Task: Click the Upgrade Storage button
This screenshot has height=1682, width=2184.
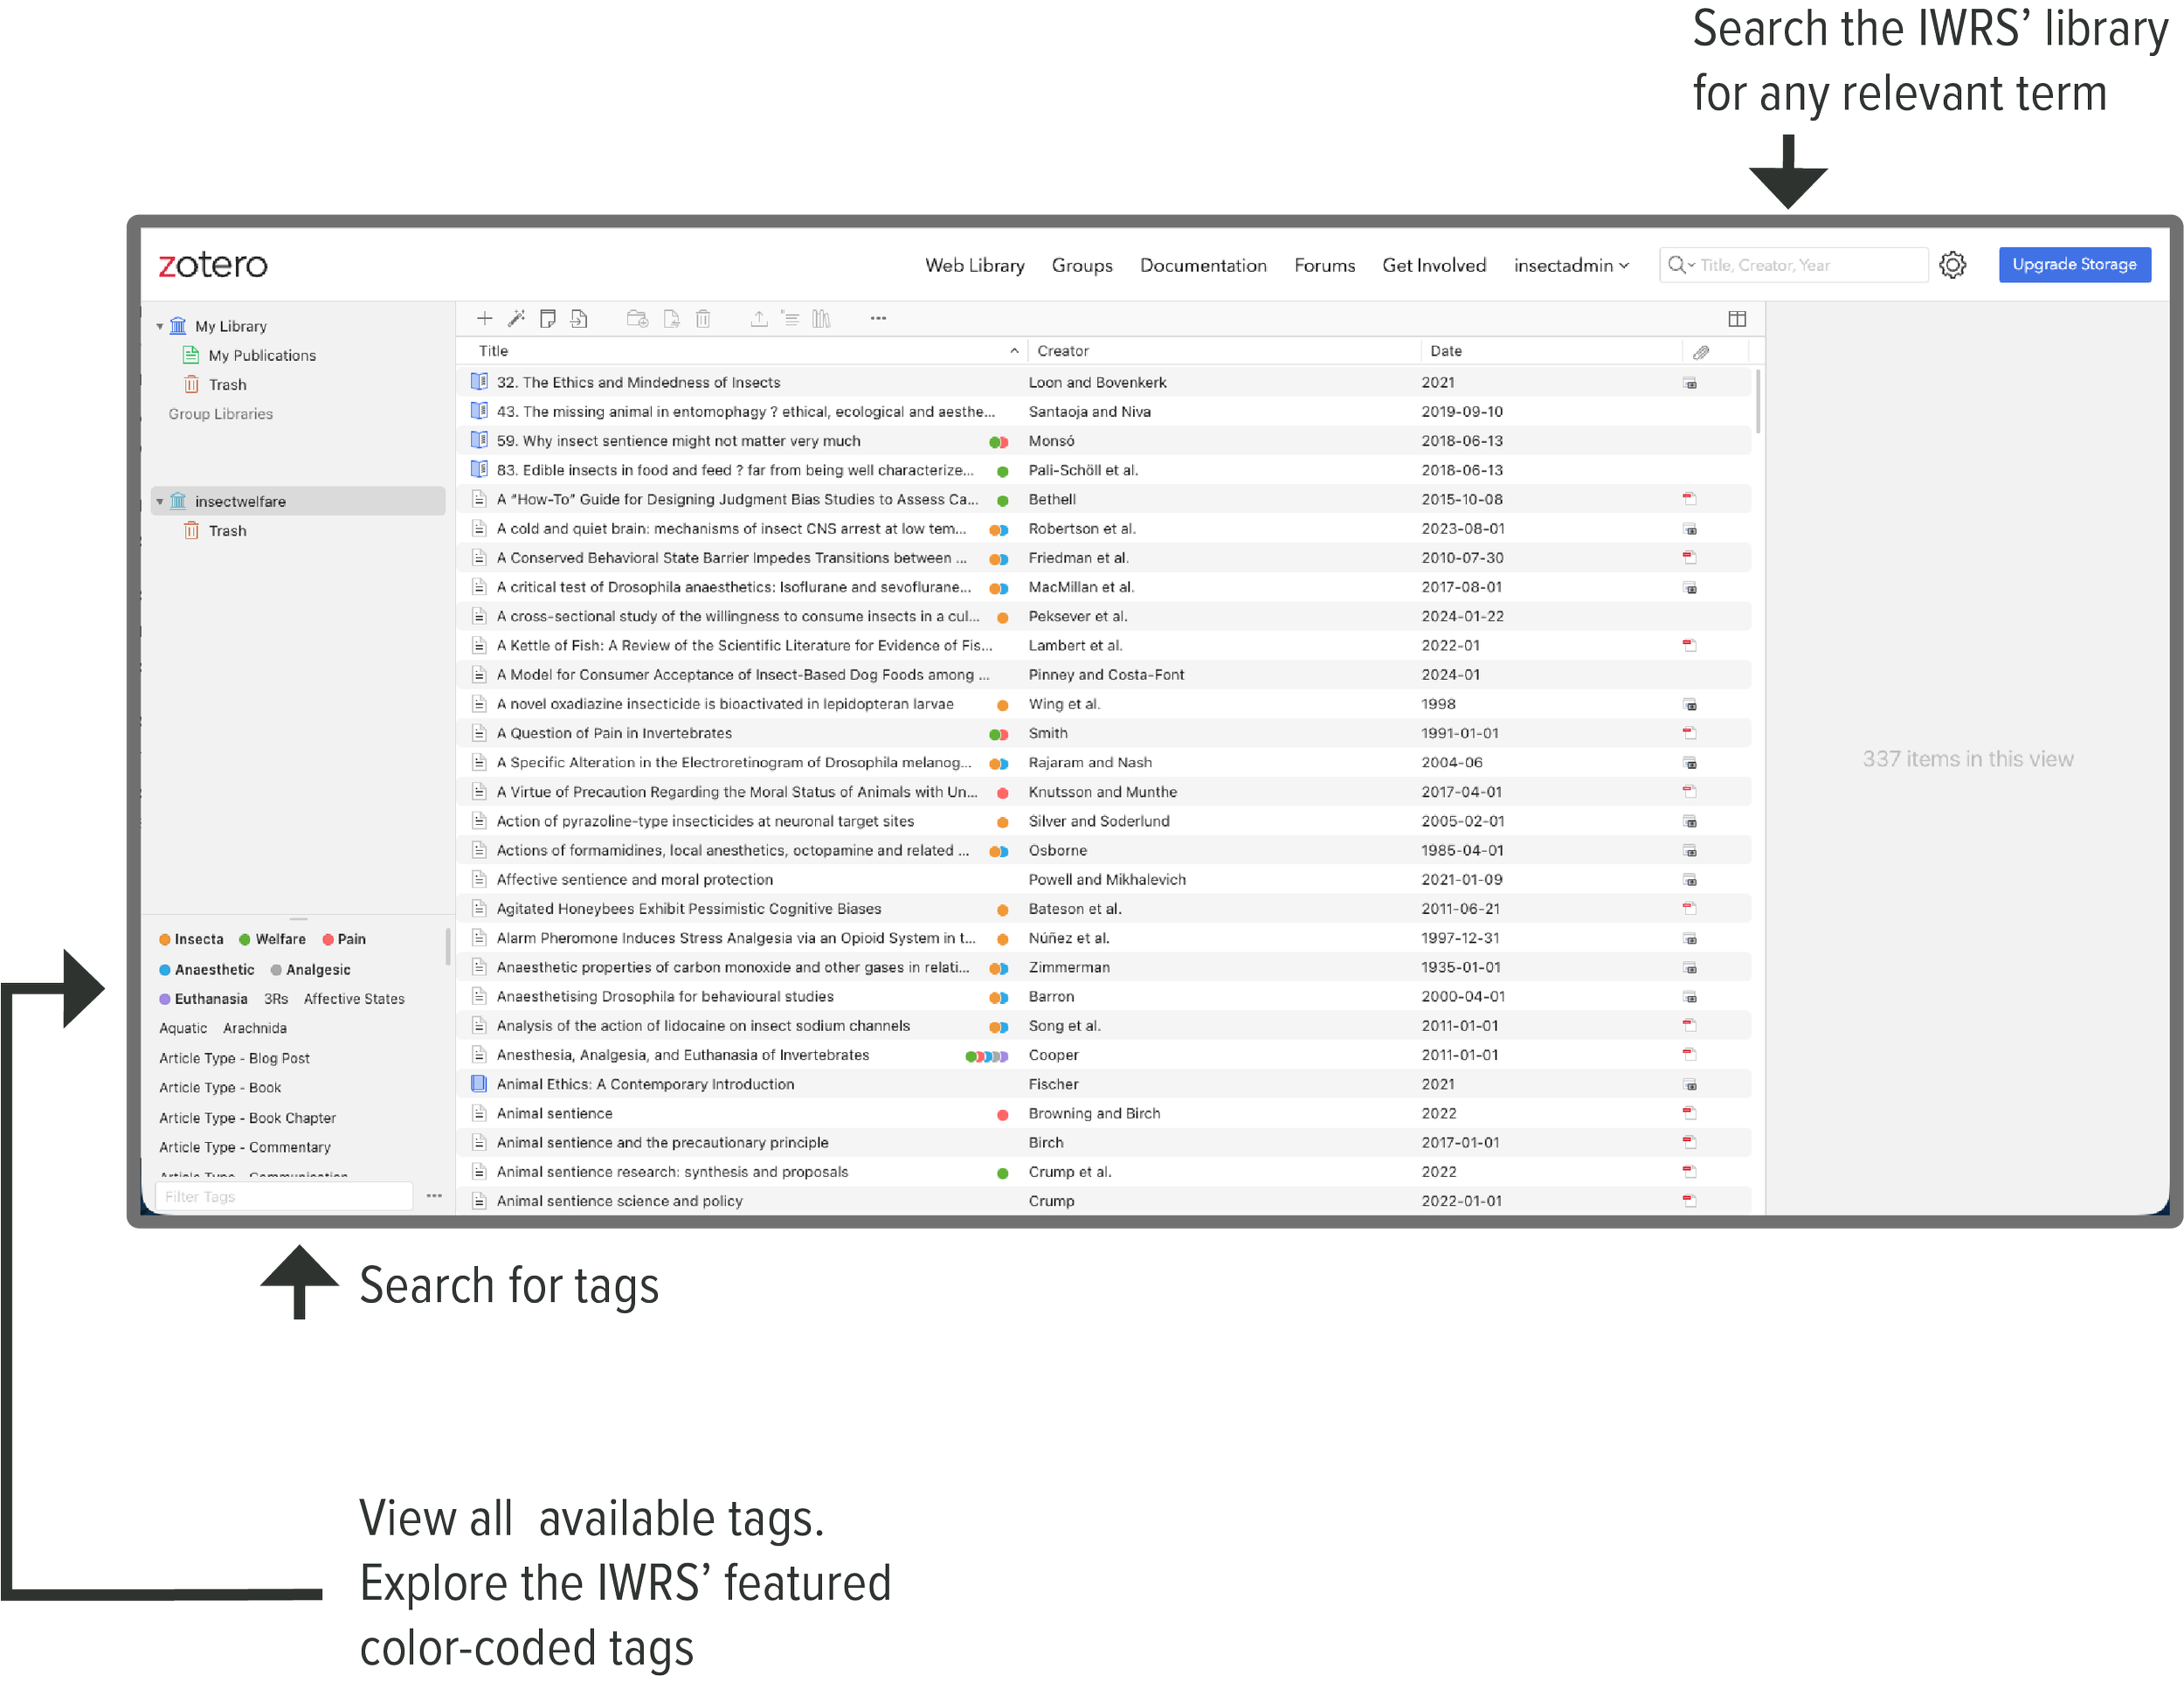Action: [2074, 265]
